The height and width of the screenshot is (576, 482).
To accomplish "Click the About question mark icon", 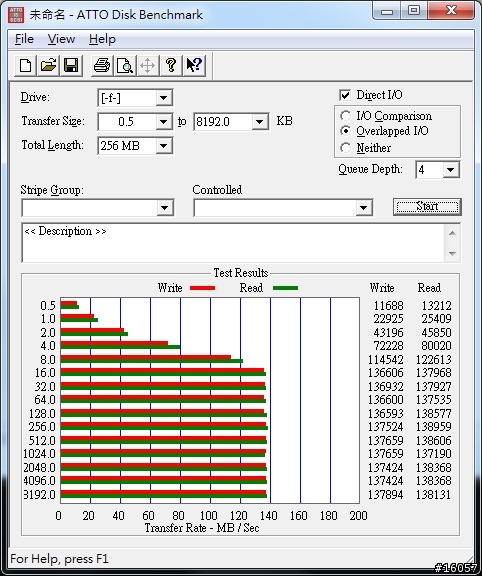I will point(171,66).
